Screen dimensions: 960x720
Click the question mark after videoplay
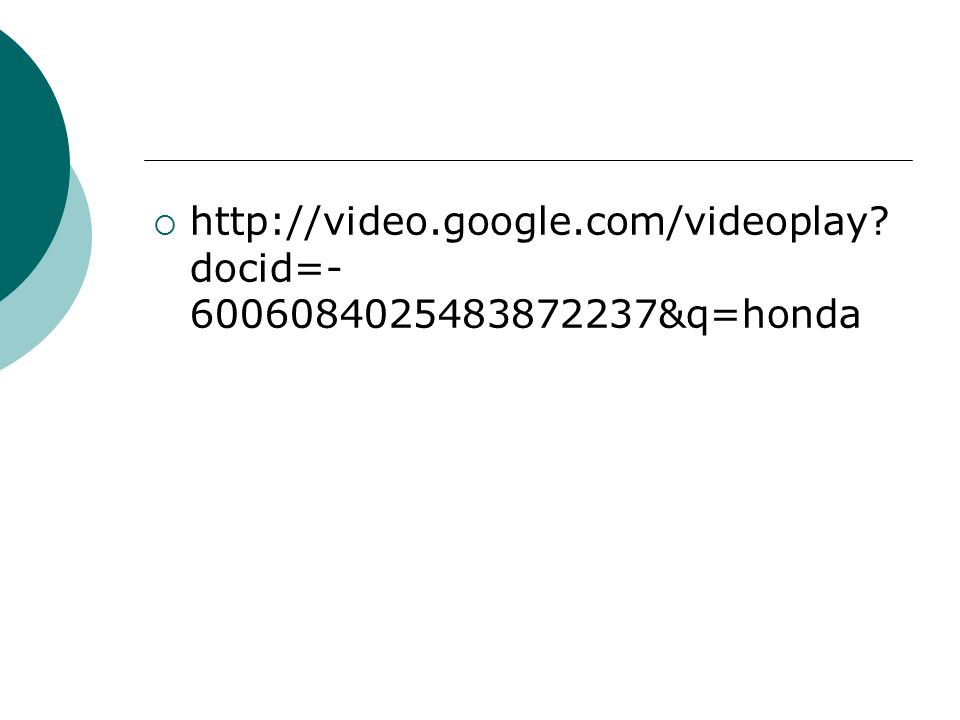click(879, 221)
